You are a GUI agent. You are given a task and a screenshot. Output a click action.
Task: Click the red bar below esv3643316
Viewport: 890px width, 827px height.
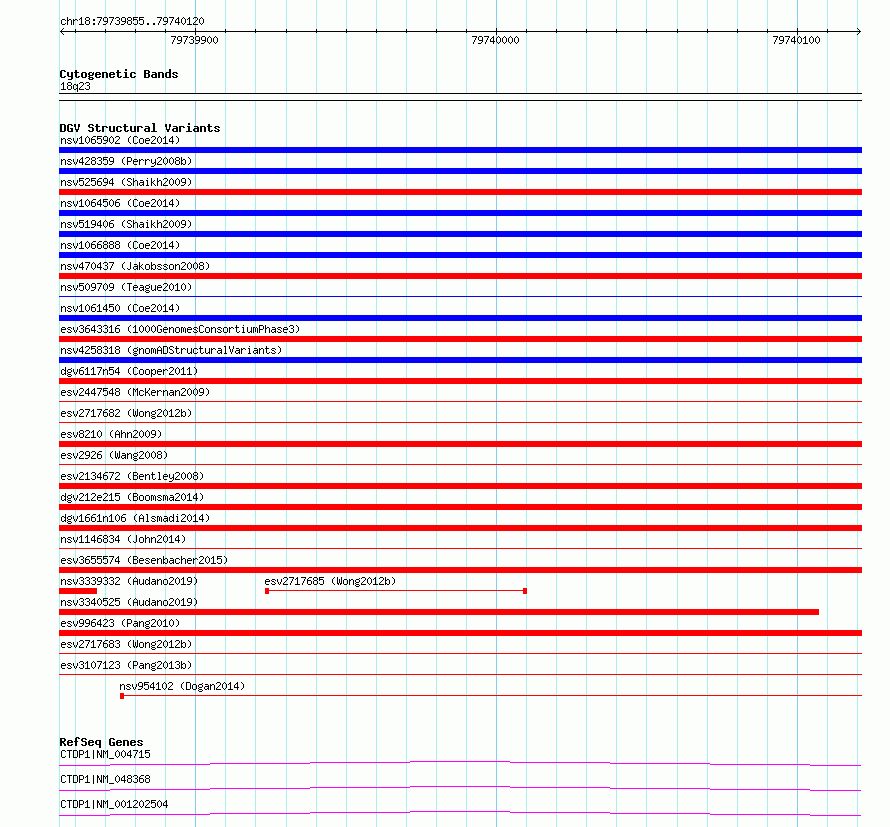(x=460, y=339)
